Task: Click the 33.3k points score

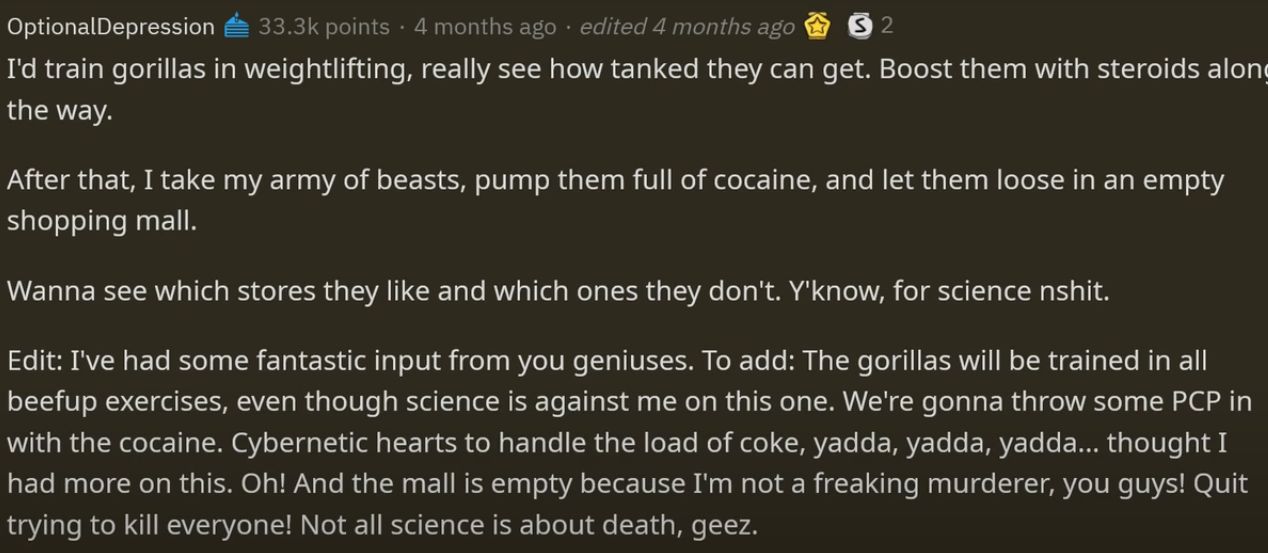Action: 324,27
